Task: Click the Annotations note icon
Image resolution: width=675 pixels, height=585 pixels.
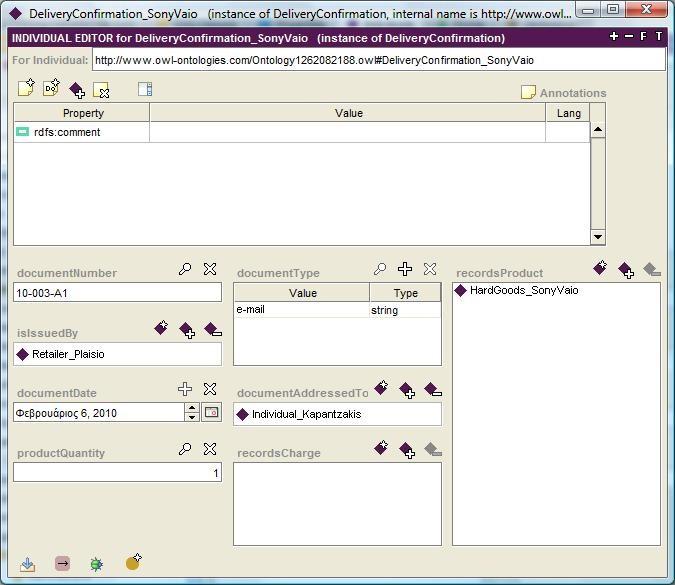Action: pos(528,92)
